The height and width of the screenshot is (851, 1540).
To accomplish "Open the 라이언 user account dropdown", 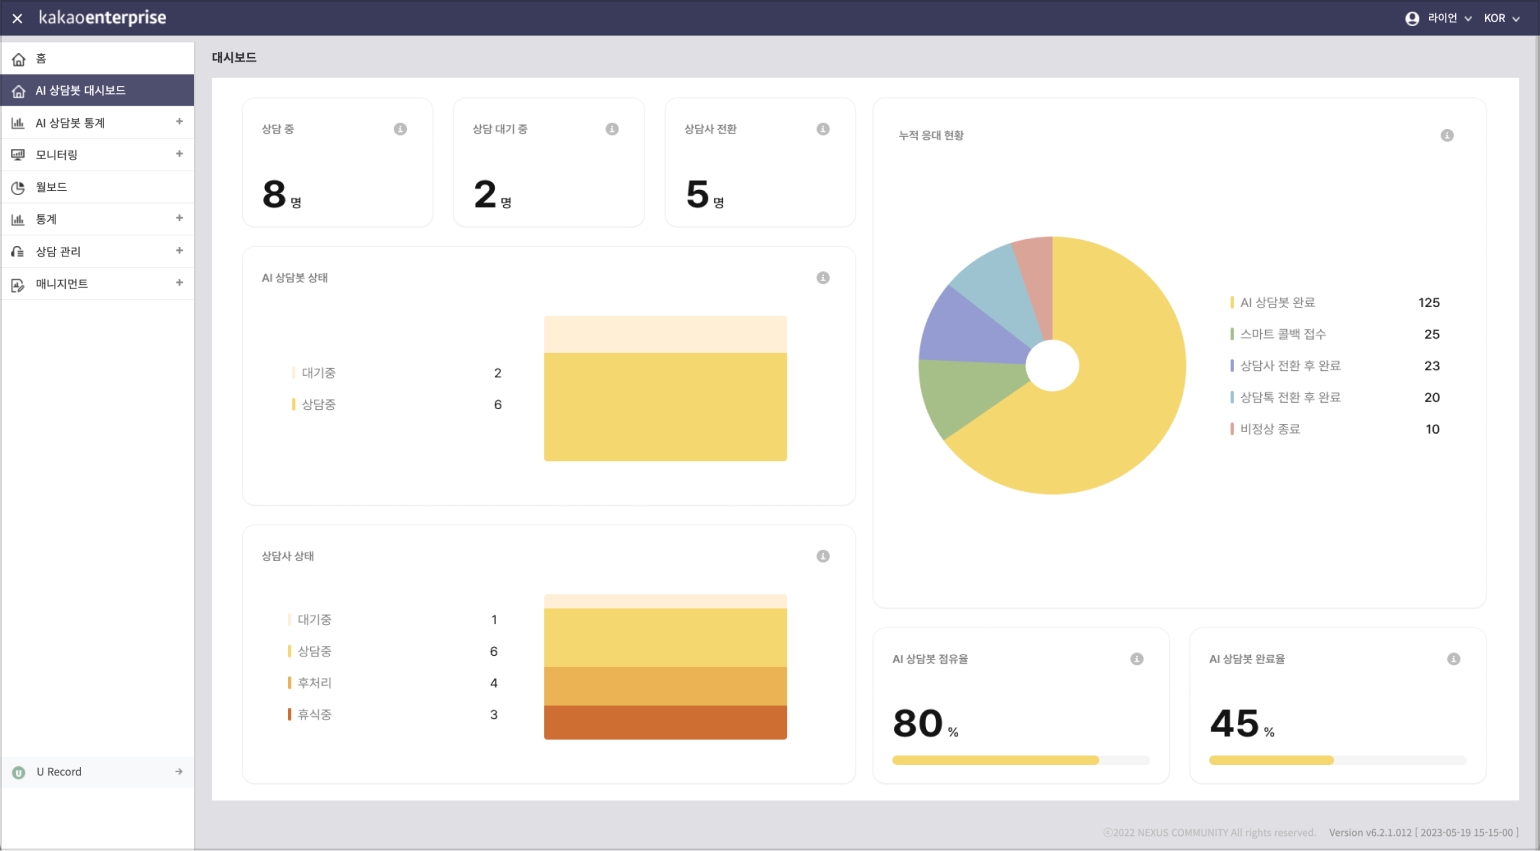I will (1439, 18).
